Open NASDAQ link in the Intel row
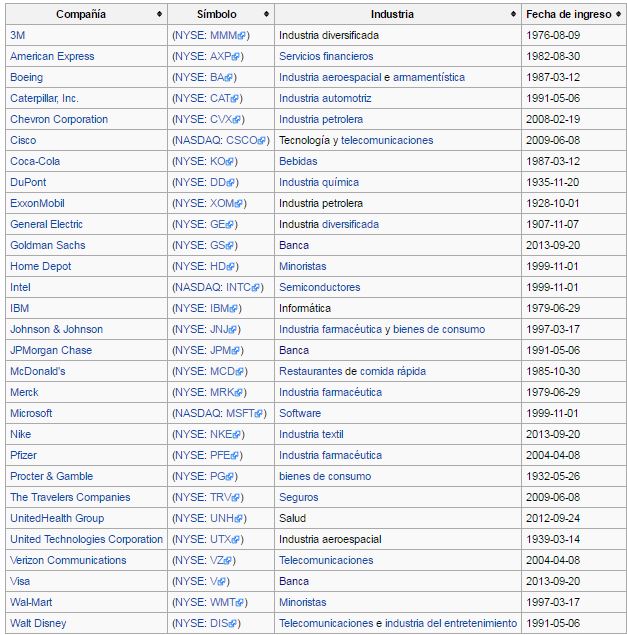 click(x=197, y=287)
